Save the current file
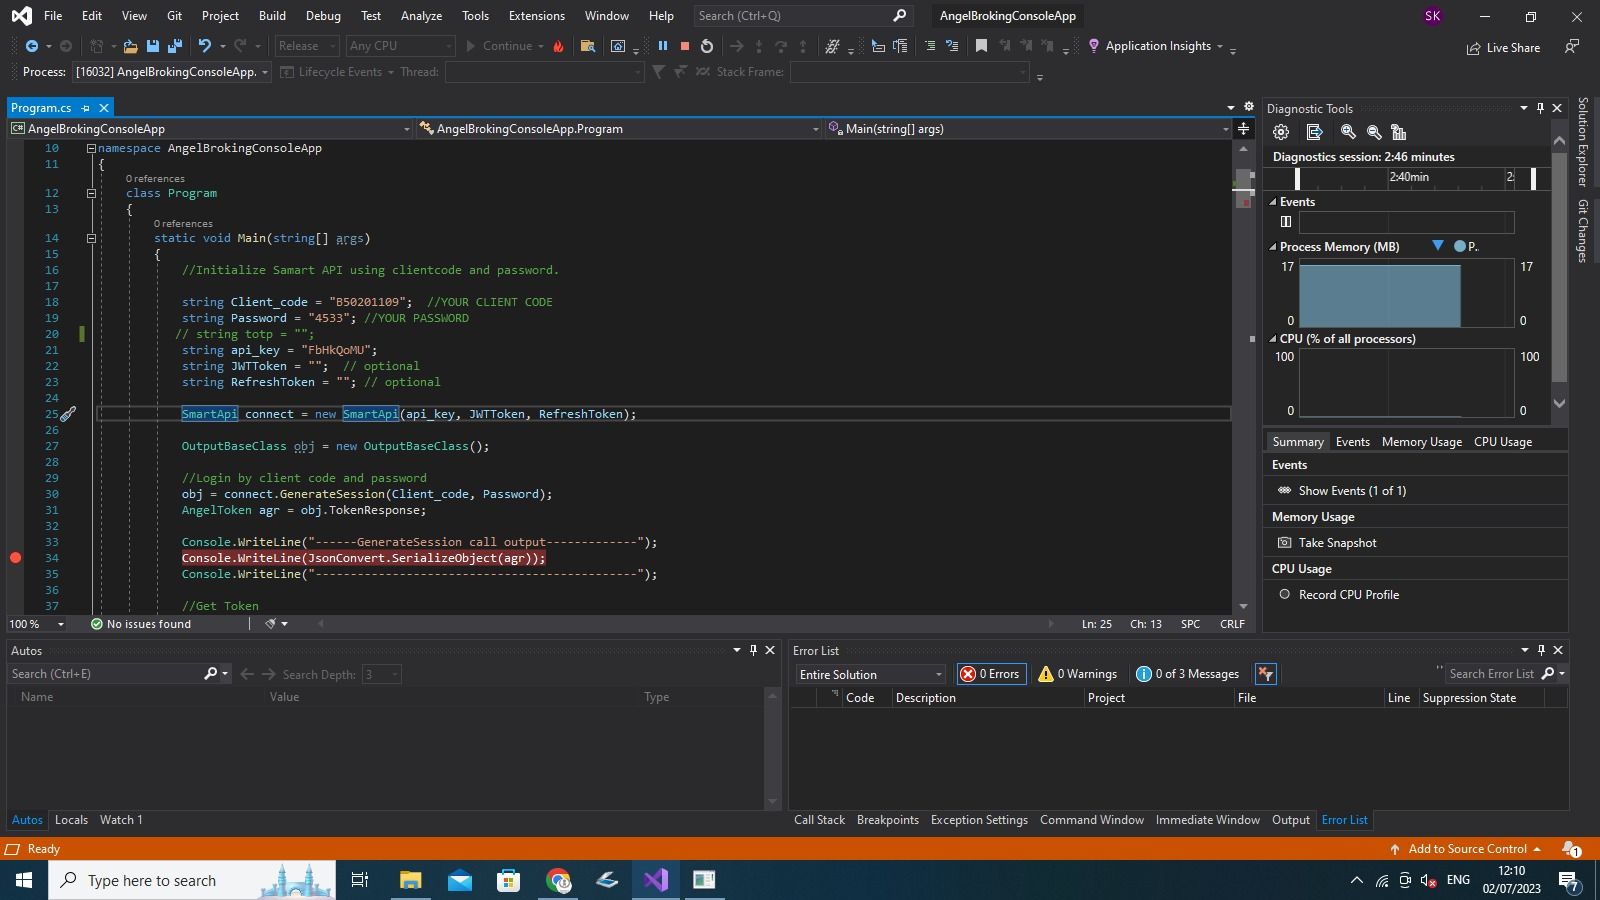The width and height of the screenshot is (1600, 900). click(152, 46)
